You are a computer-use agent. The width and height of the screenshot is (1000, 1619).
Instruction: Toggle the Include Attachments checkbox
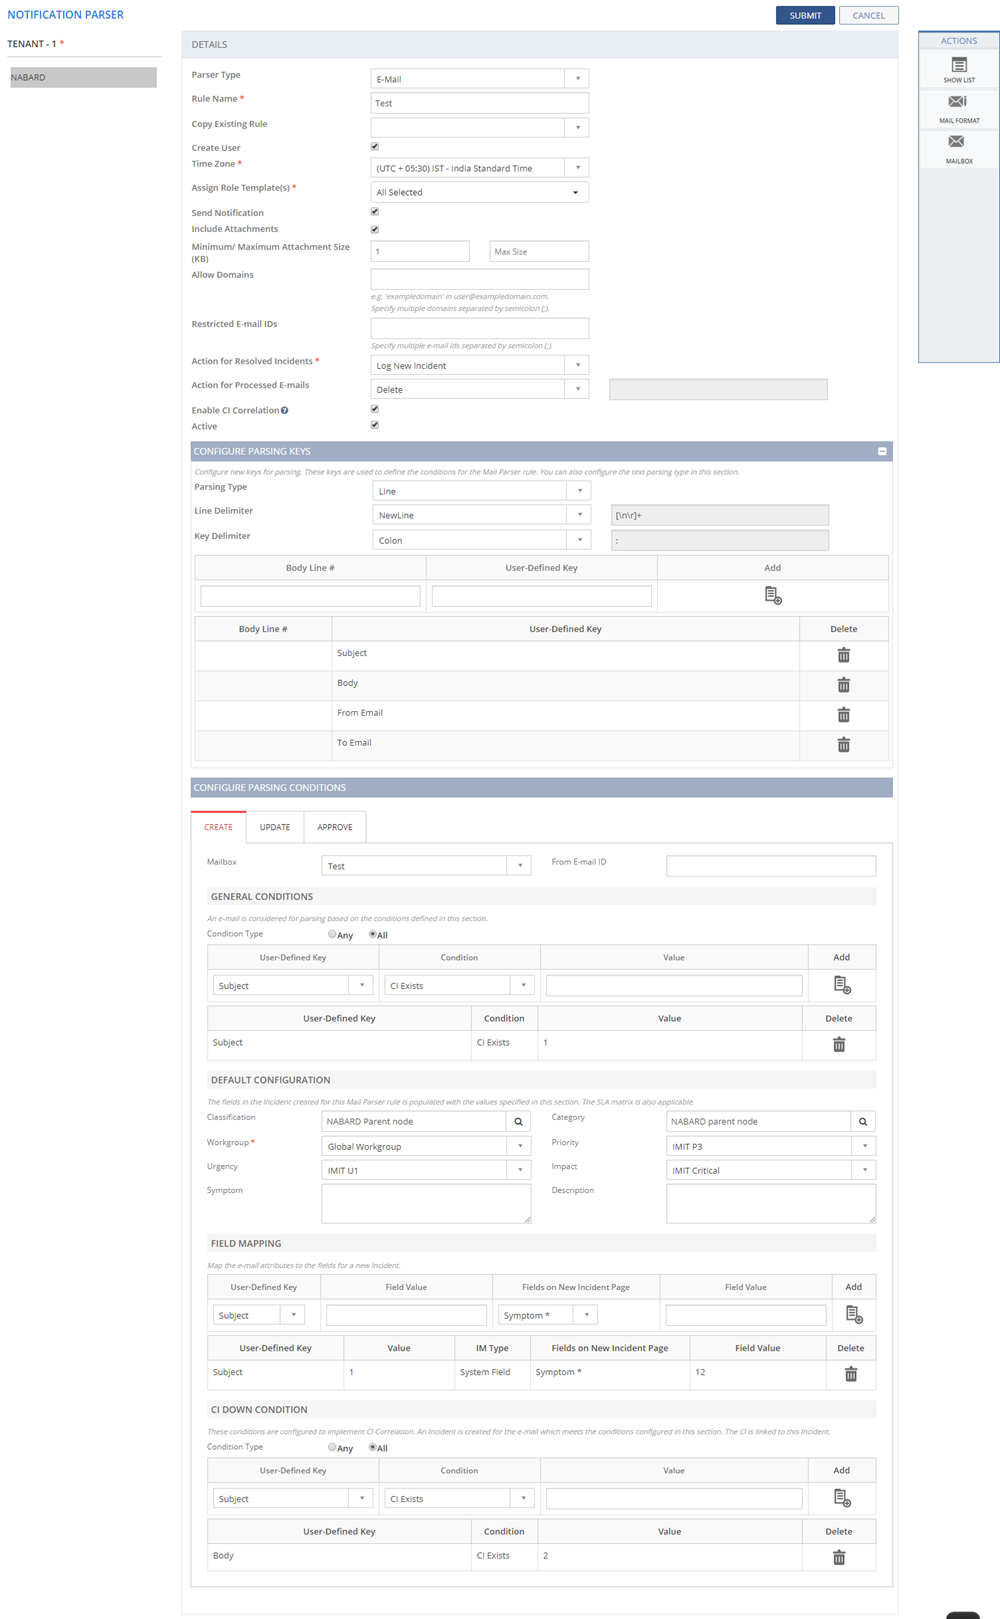click(375, 229)
